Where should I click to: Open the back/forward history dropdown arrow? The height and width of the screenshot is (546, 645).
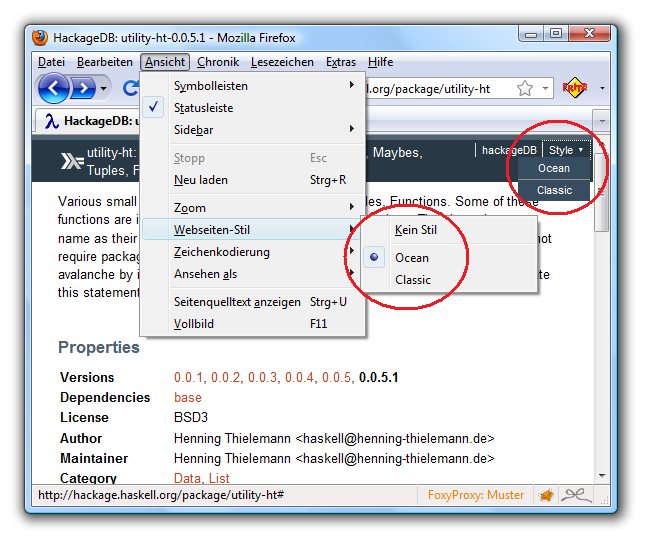[x=103, y=88]
